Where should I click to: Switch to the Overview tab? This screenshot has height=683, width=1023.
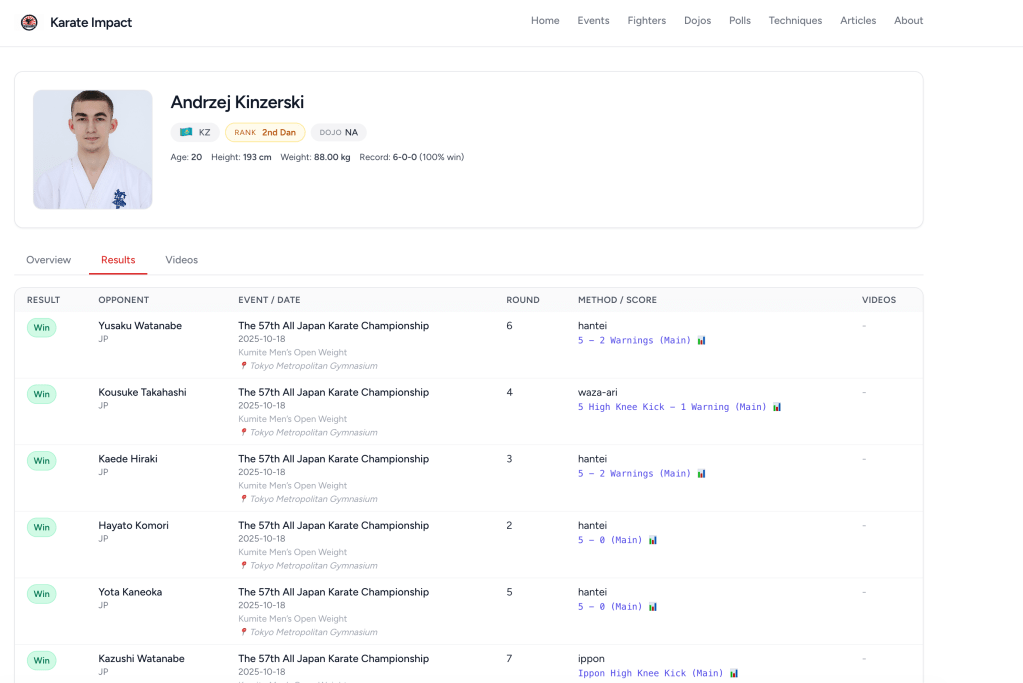[48, 260]
